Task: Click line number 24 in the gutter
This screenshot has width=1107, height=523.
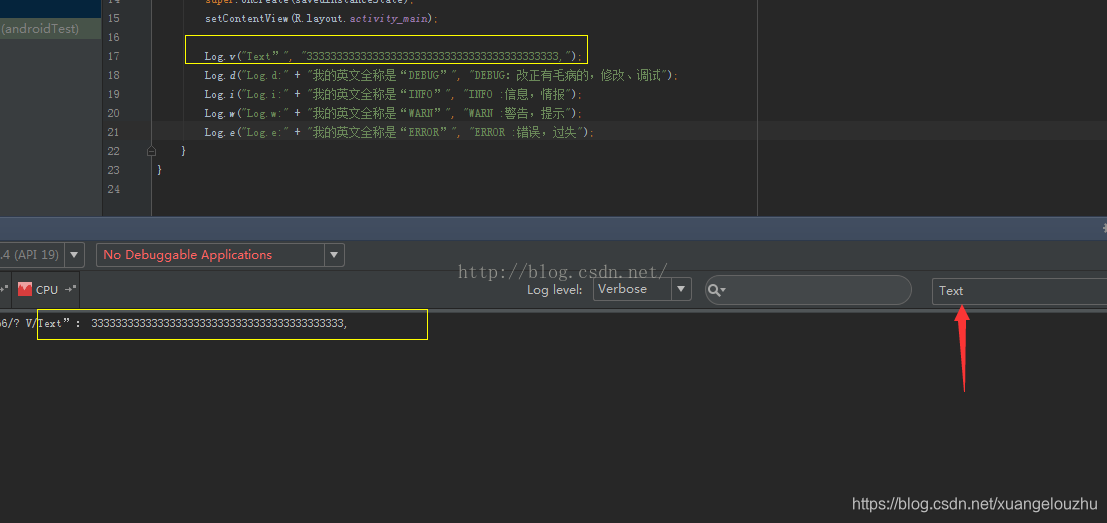Action: click(114, 189)
